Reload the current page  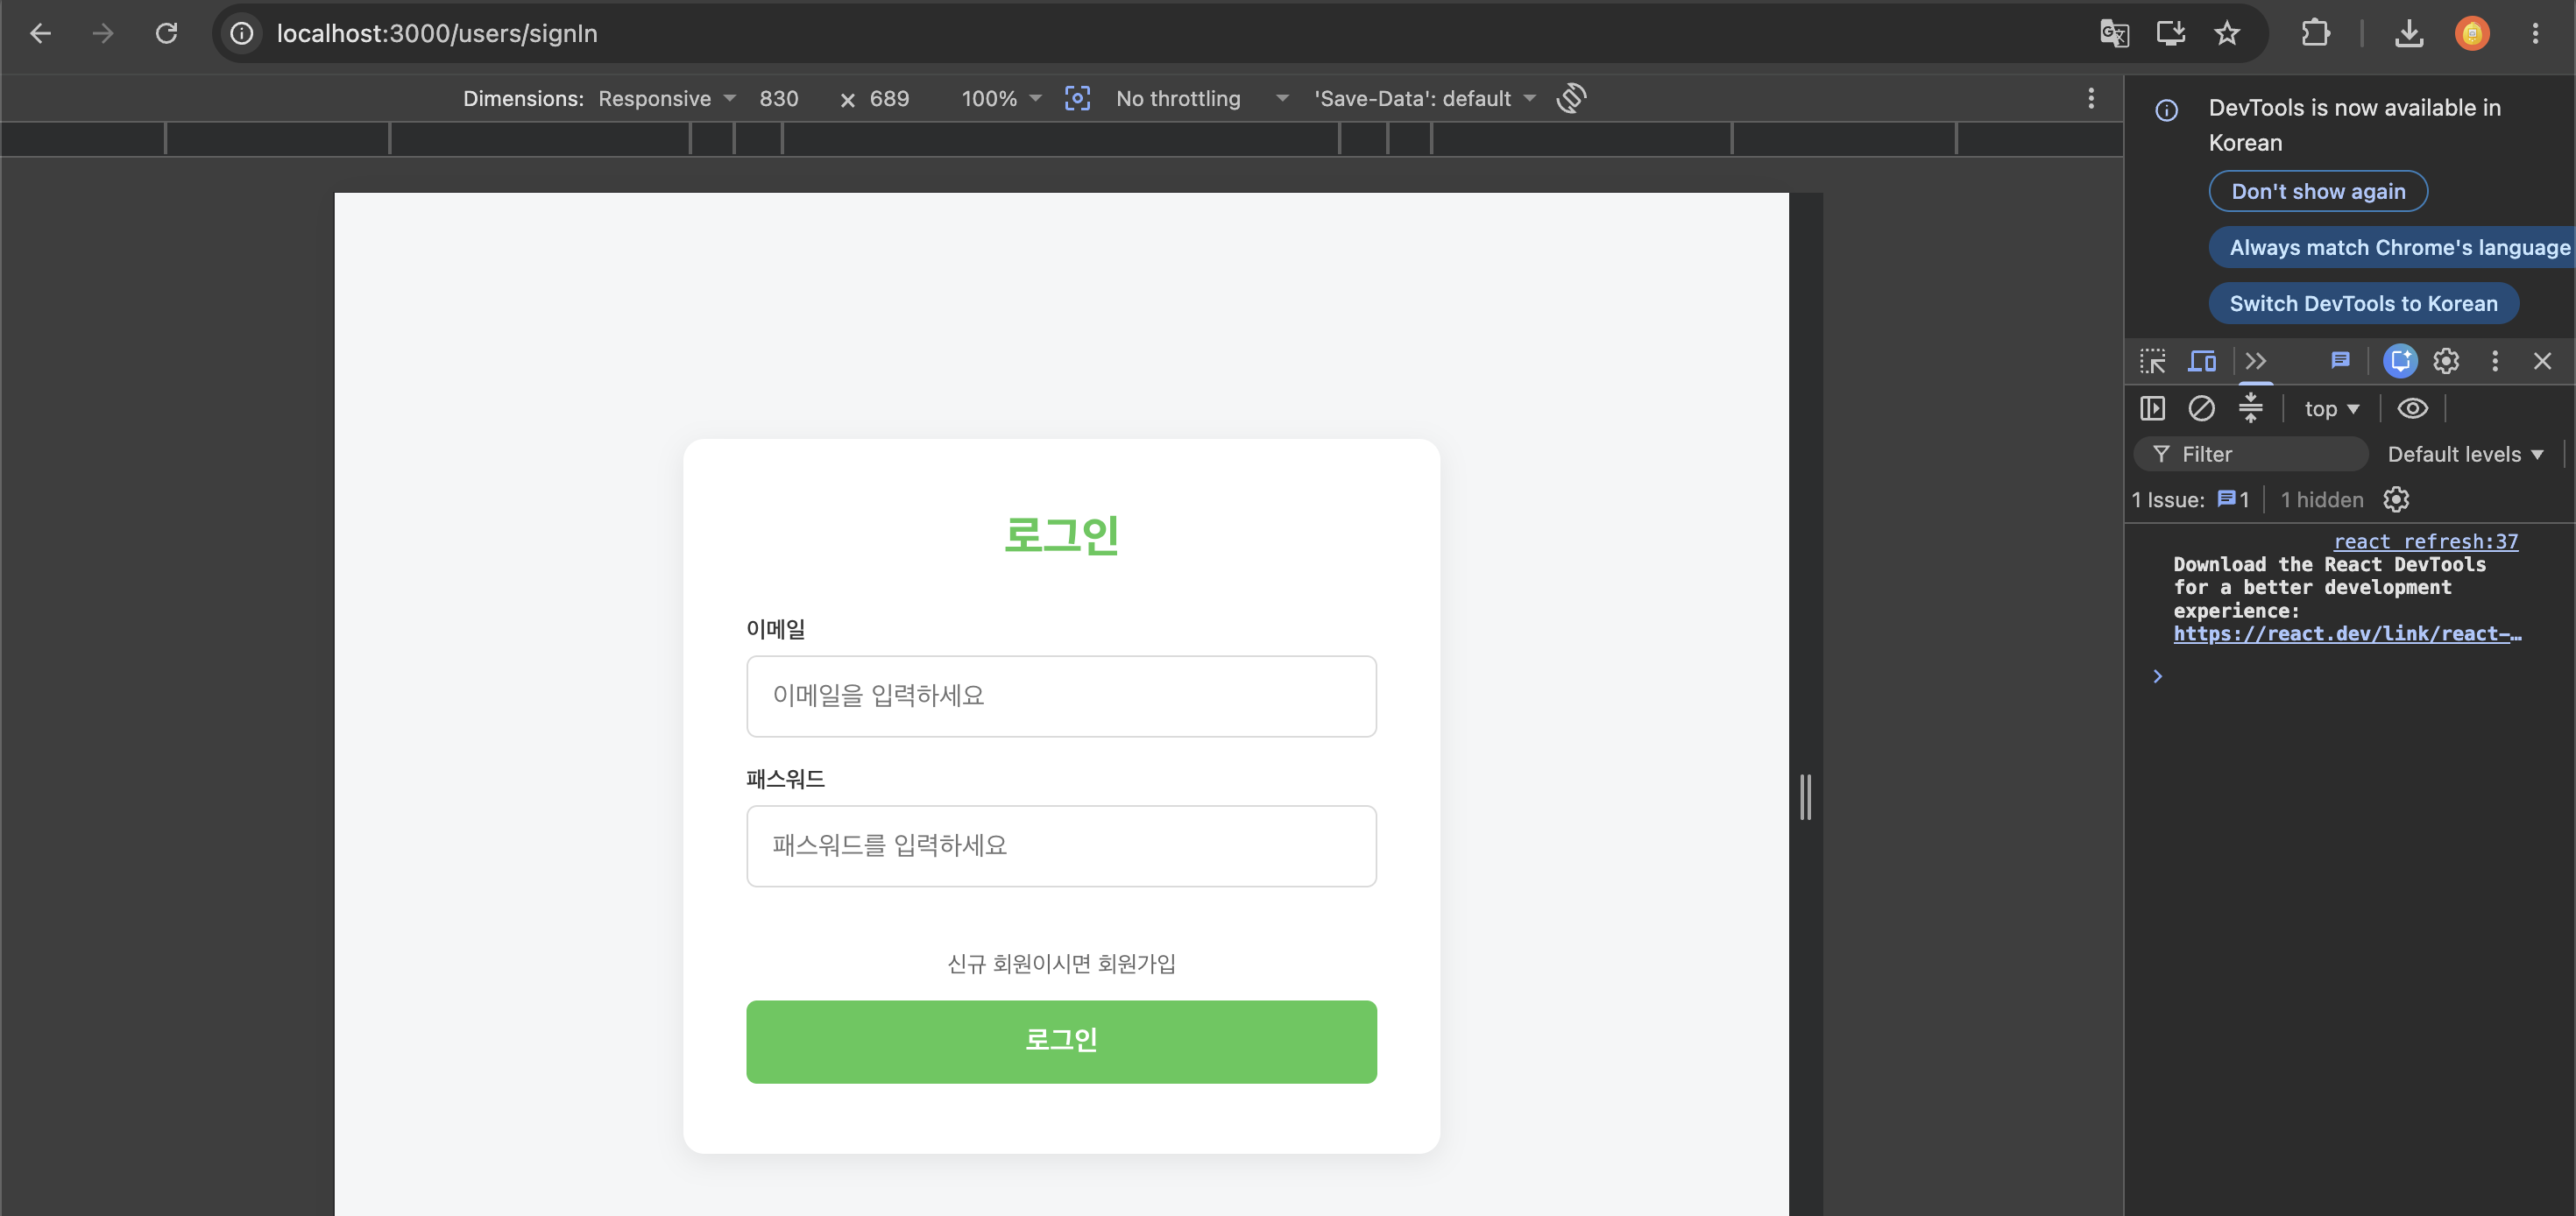click(x=166, y=33)
